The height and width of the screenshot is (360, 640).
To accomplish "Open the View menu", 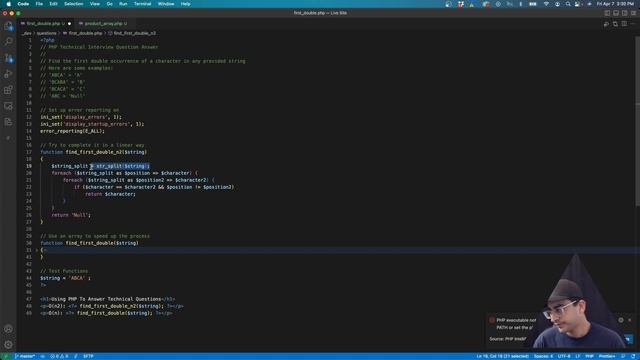I will [x=95, y=4].
